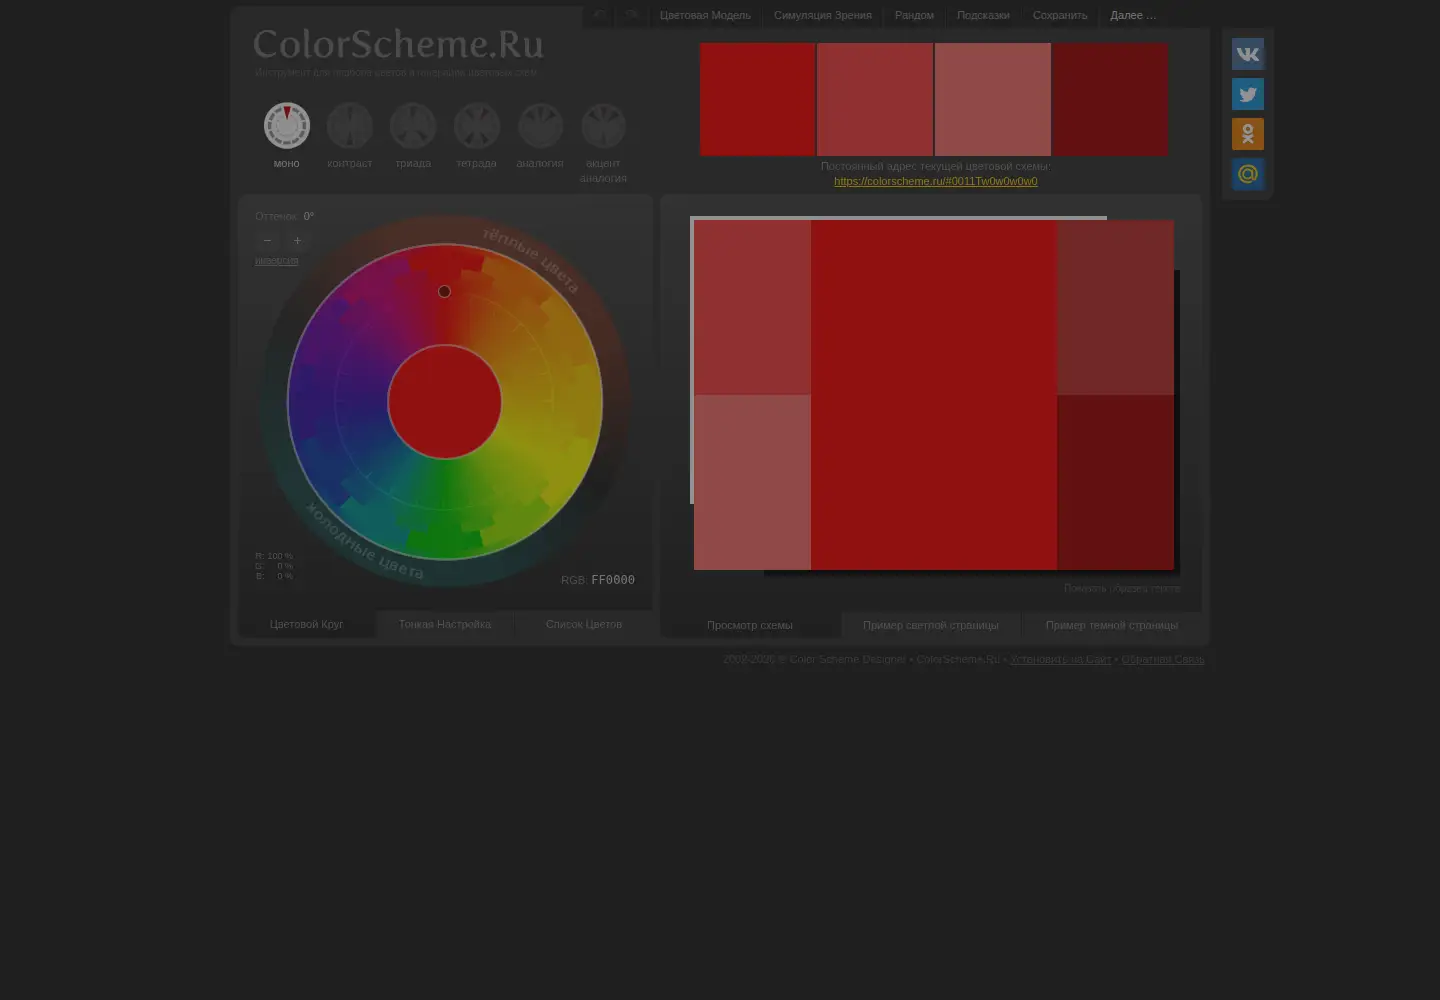The image size is (1440, 1000).
Task: Open the Пример светлой страницы tab
Action: coord(931,625)
